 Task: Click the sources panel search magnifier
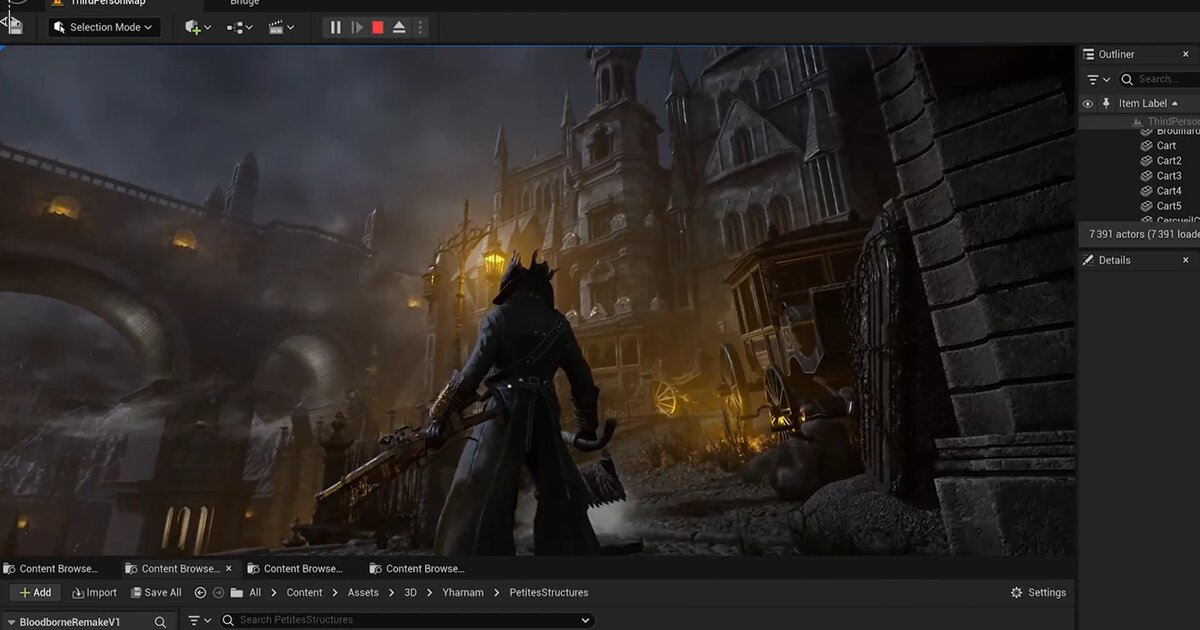160,622
